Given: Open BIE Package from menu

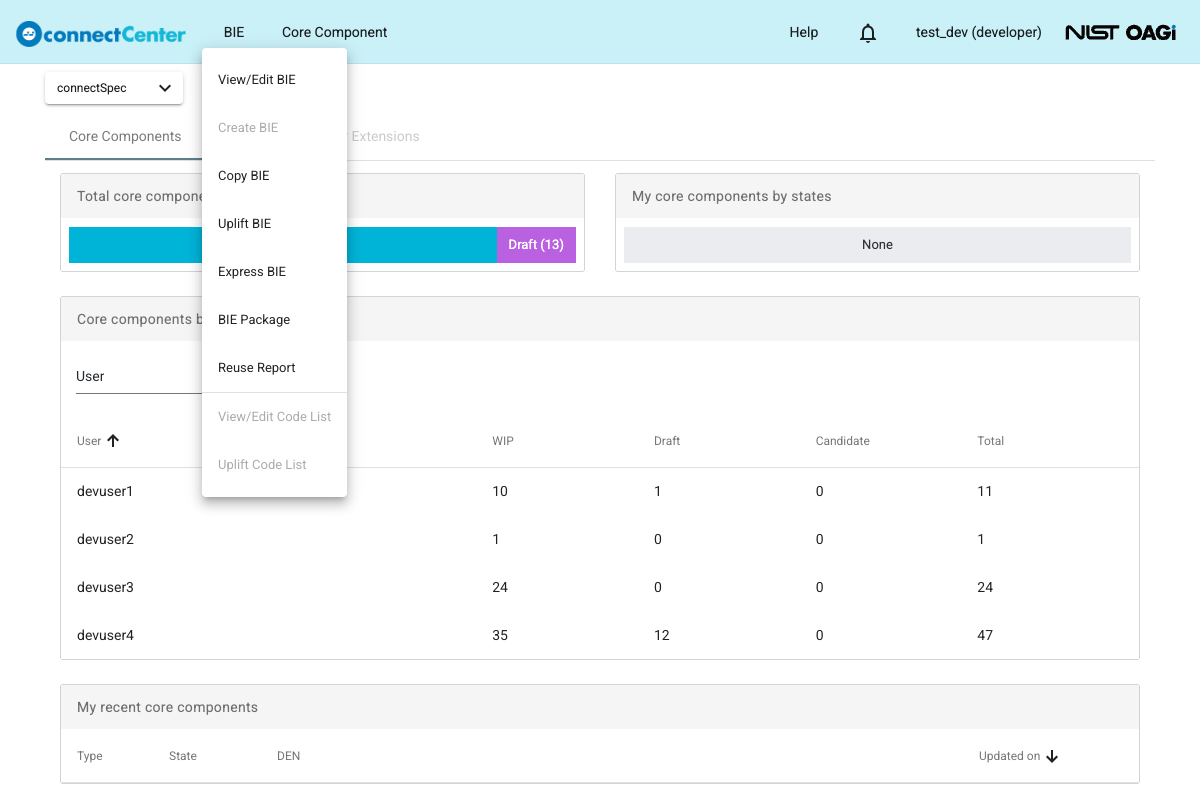Looking at the screenshot, I should click(x=274, y=320).
